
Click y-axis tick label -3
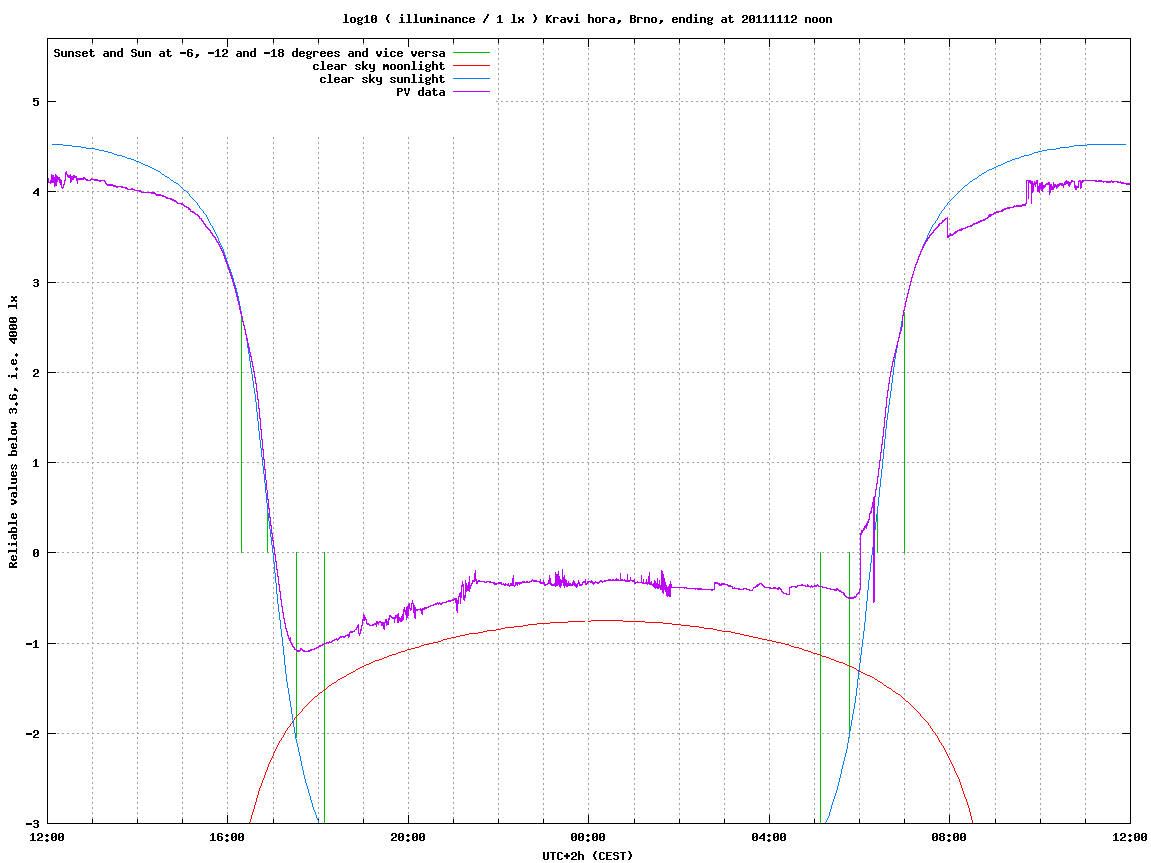pos(32,824)
